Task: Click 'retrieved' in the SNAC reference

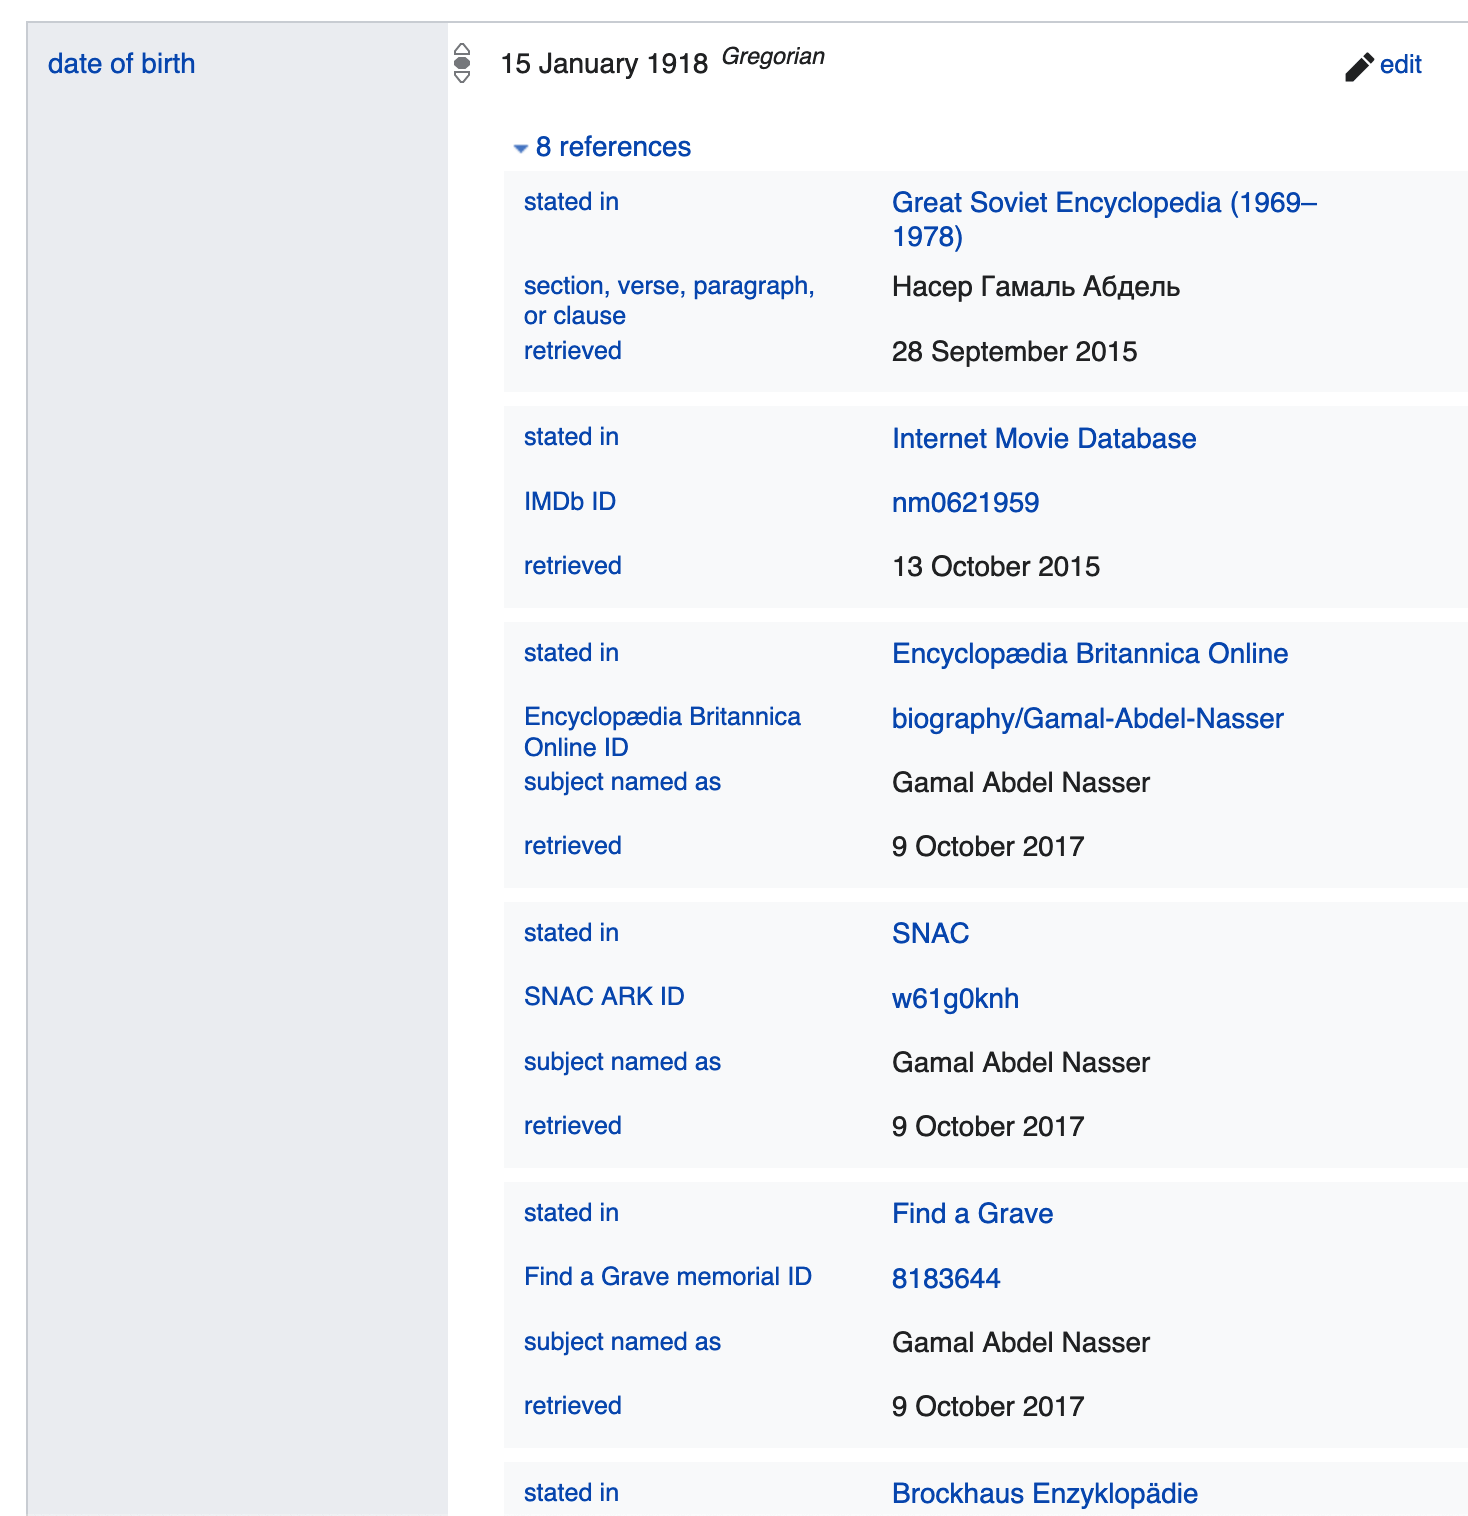Action: tap(572, 1125)
